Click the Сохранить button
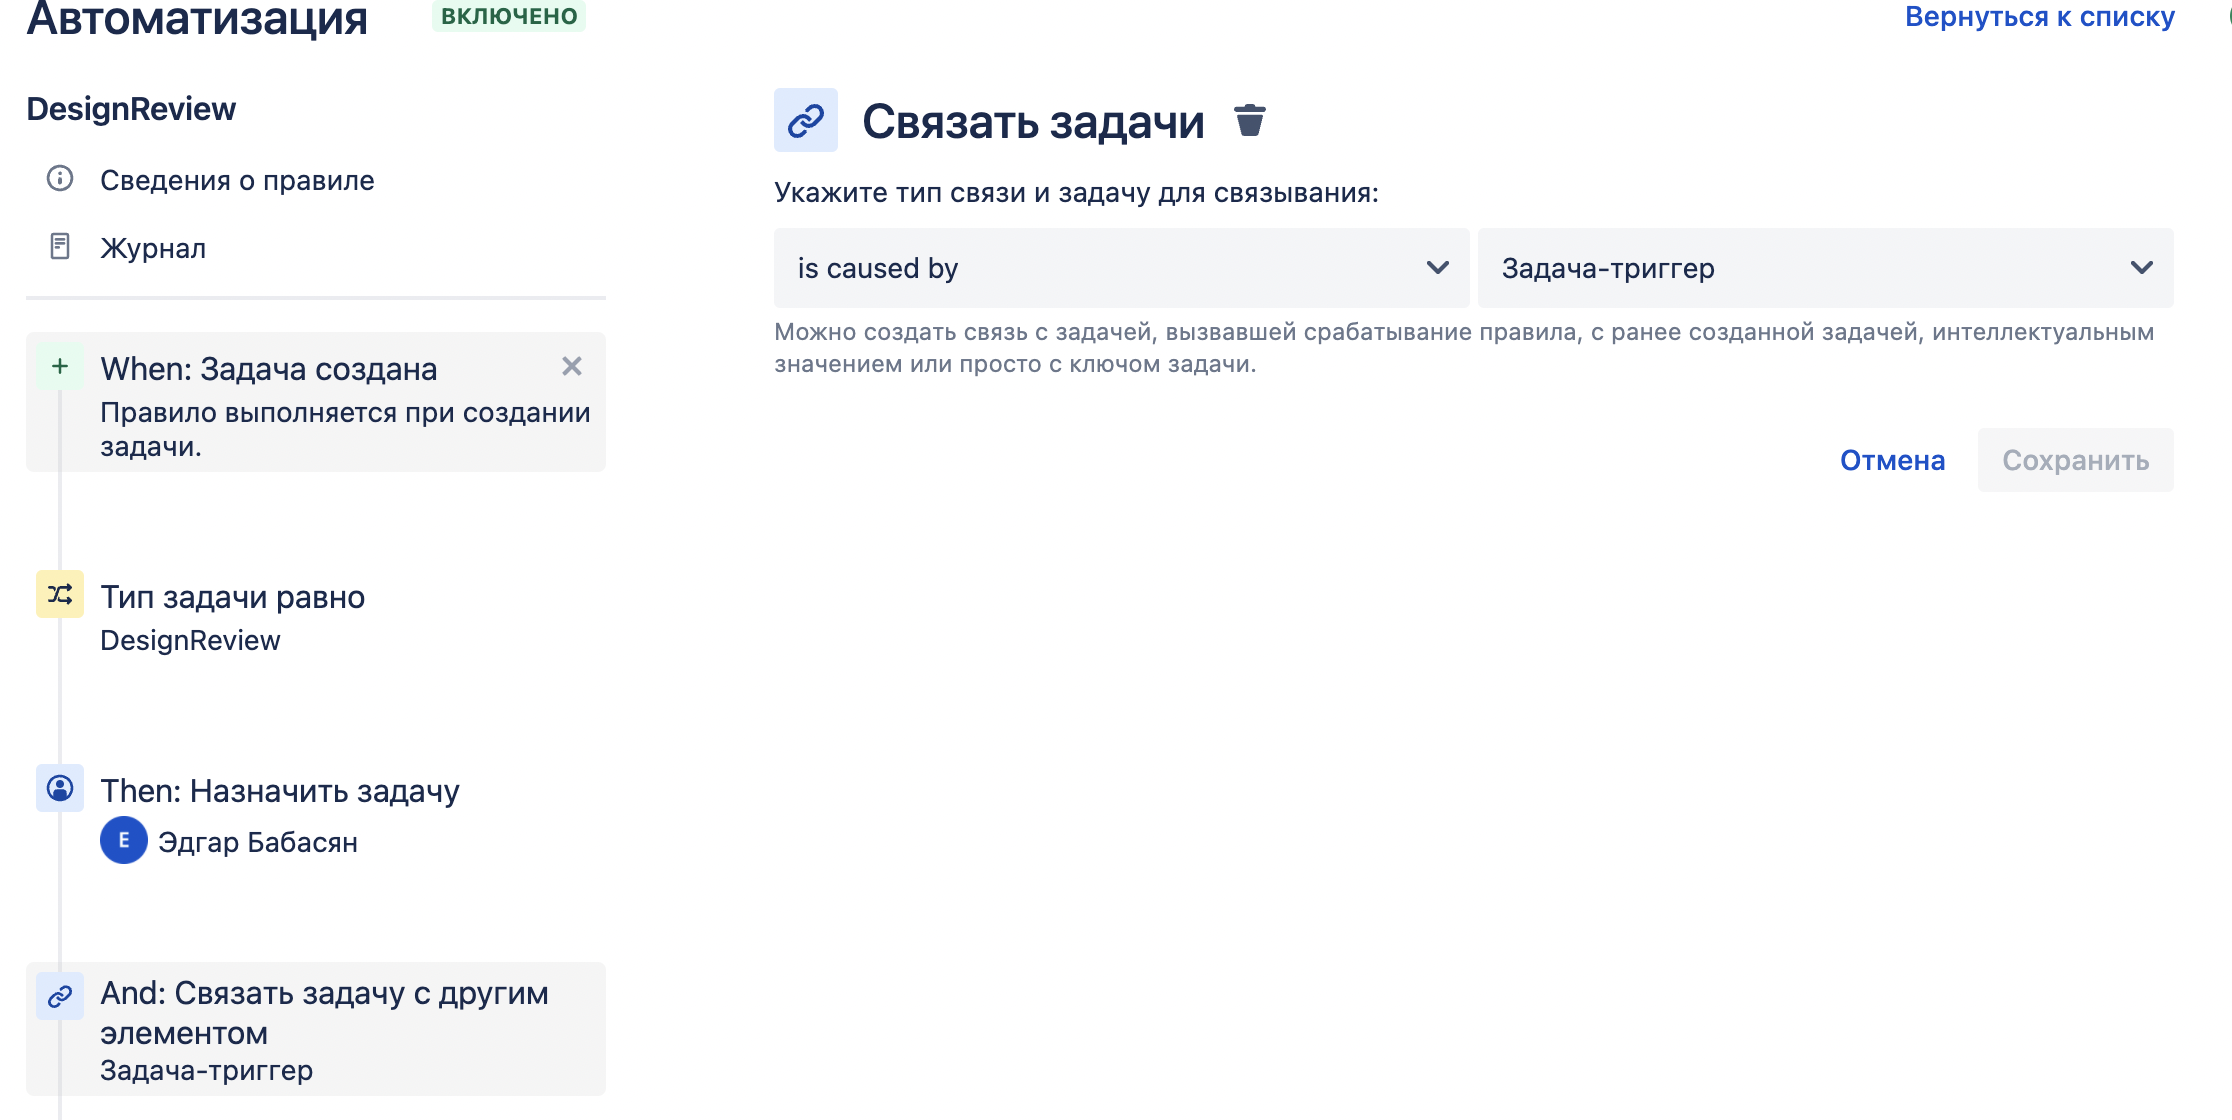This screenshot has width=2232, height=1120. pos(2076,460)
